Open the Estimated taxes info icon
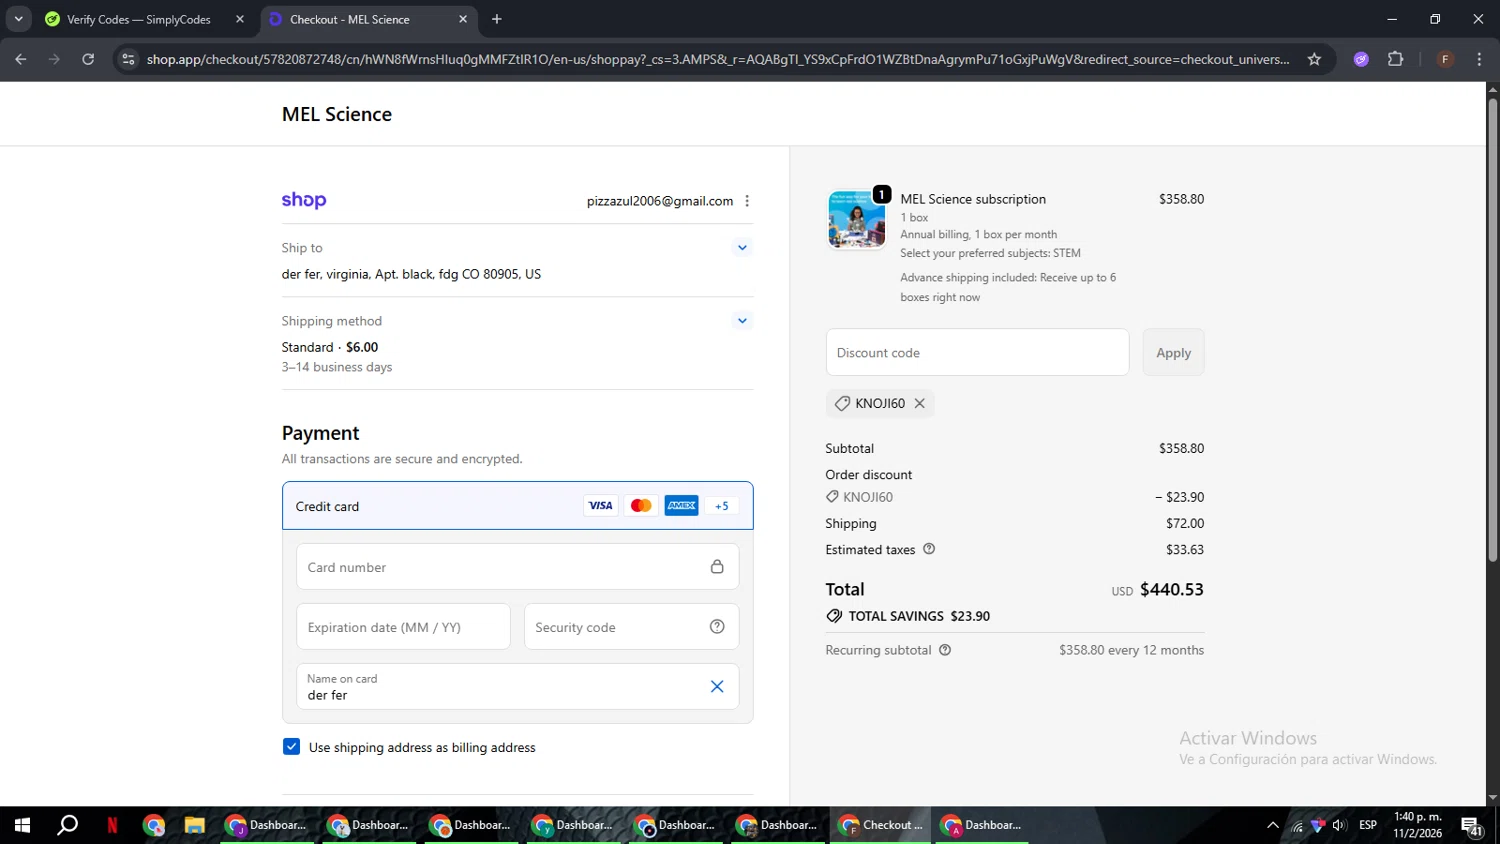1500x844 pixels. pos(929,549)
